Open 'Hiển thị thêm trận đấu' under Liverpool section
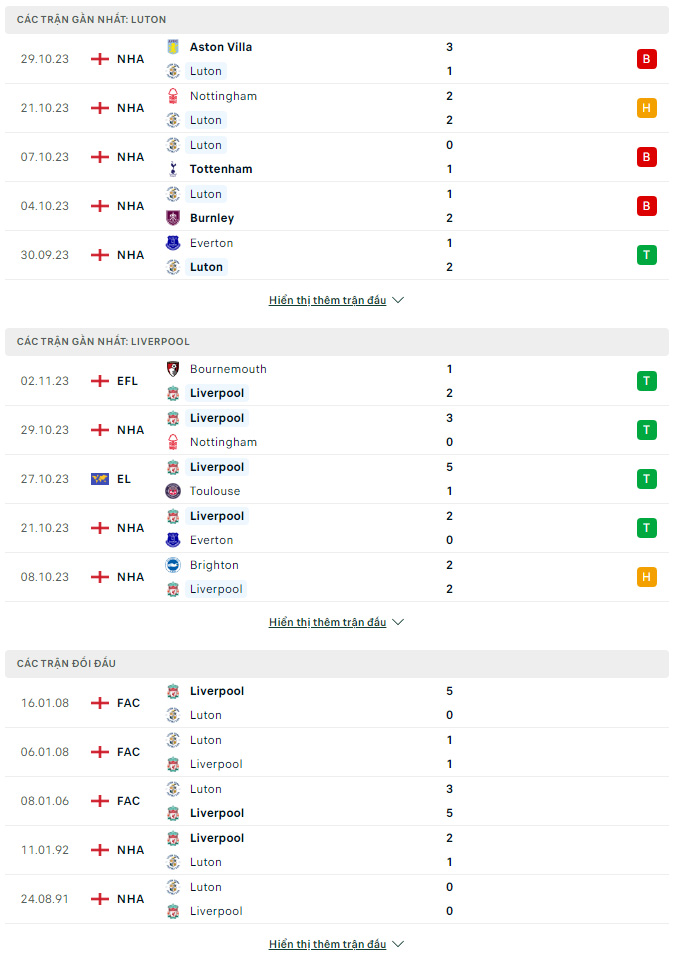Image resolution: width=673 pixels, height=955 pixels. (x=328, y=622)
